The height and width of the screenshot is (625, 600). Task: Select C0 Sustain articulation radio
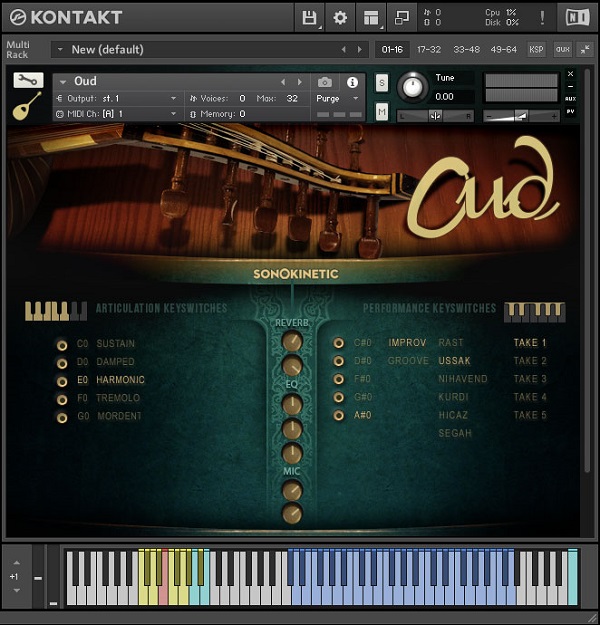click(62, 345)
